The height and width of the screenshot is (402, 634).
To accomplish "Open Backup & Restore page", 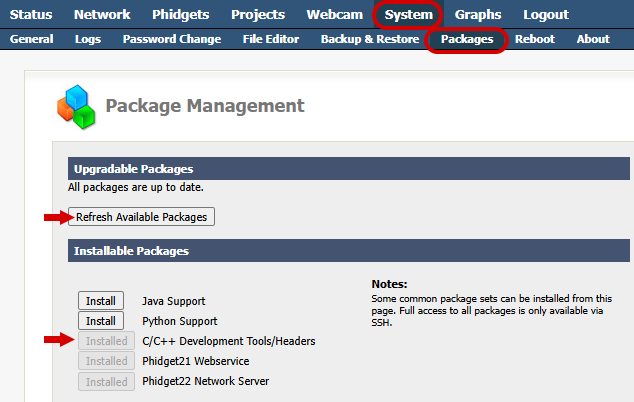I will tap(370, 39).
